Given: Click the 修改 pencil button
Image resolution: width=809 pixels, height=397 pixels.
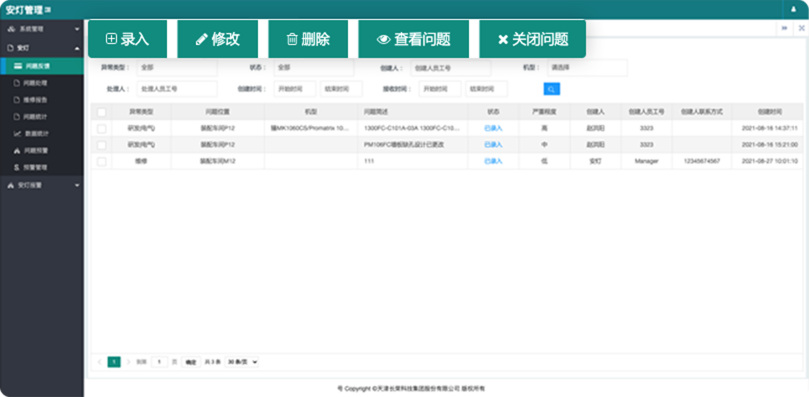Looking at the screenshot, I should (218, 39).
